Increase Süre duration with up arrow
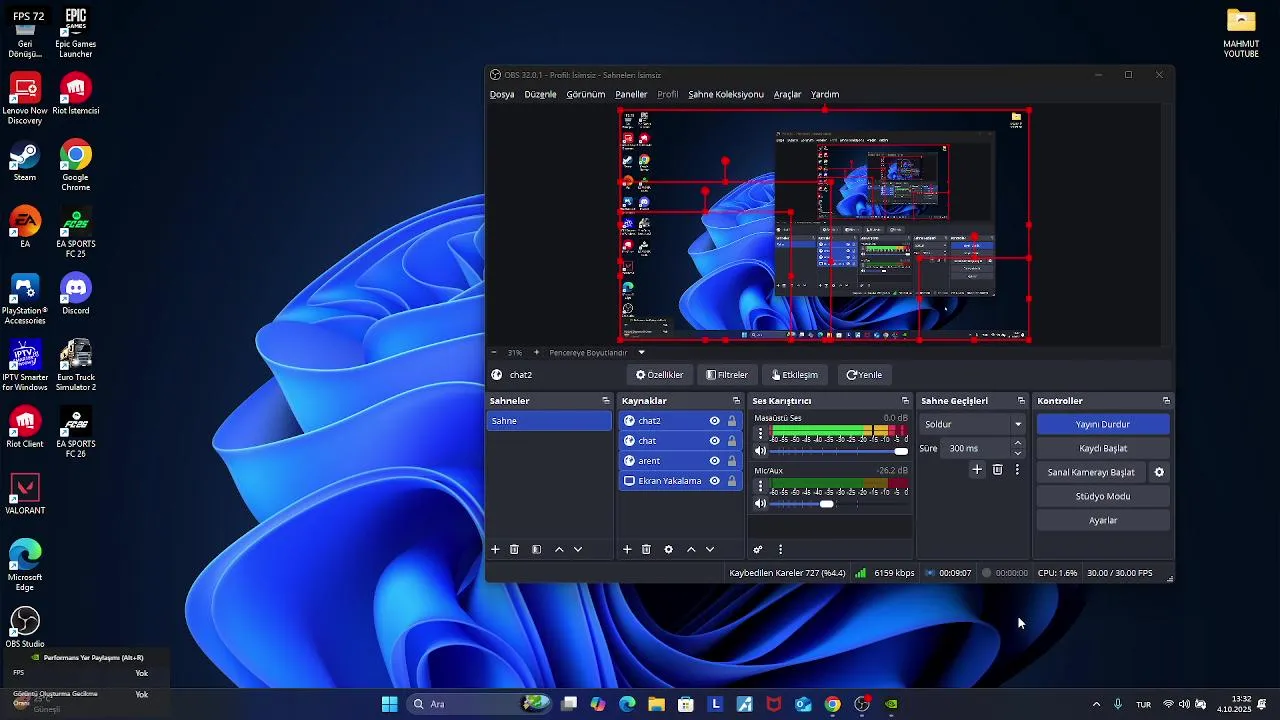The image size is (1280, 720). click(x=1018, y=443)
